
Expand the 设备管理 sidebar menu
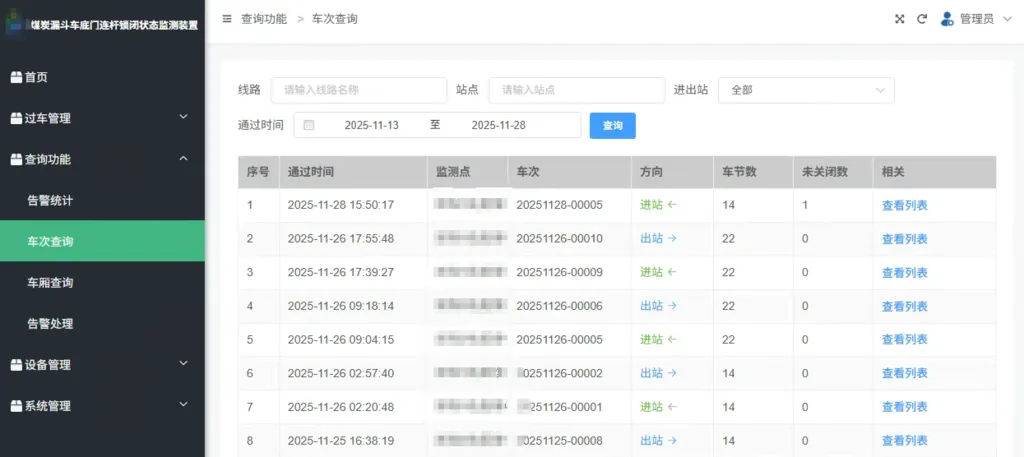[183, 364]
